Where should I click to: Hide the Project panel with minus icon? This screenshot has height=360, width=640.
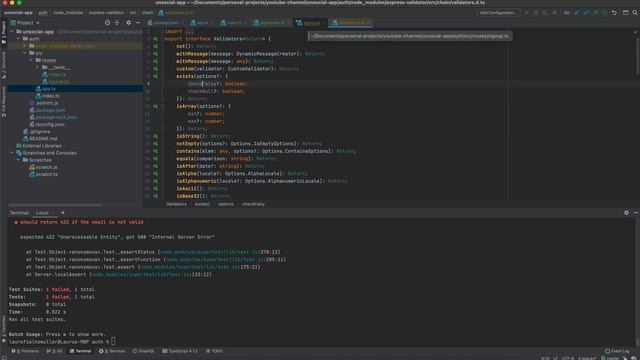(138, 23)
